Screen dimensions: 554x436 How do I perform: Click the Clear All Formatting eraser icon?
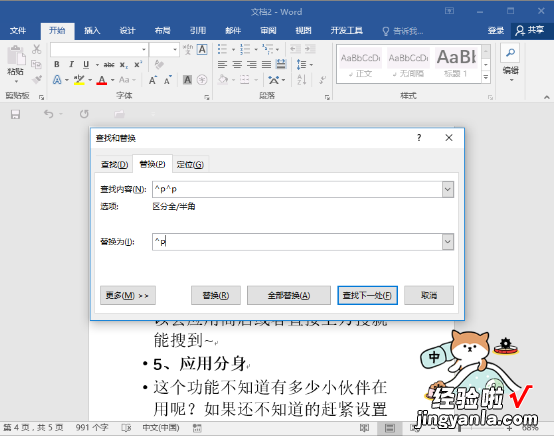[159, 64]
